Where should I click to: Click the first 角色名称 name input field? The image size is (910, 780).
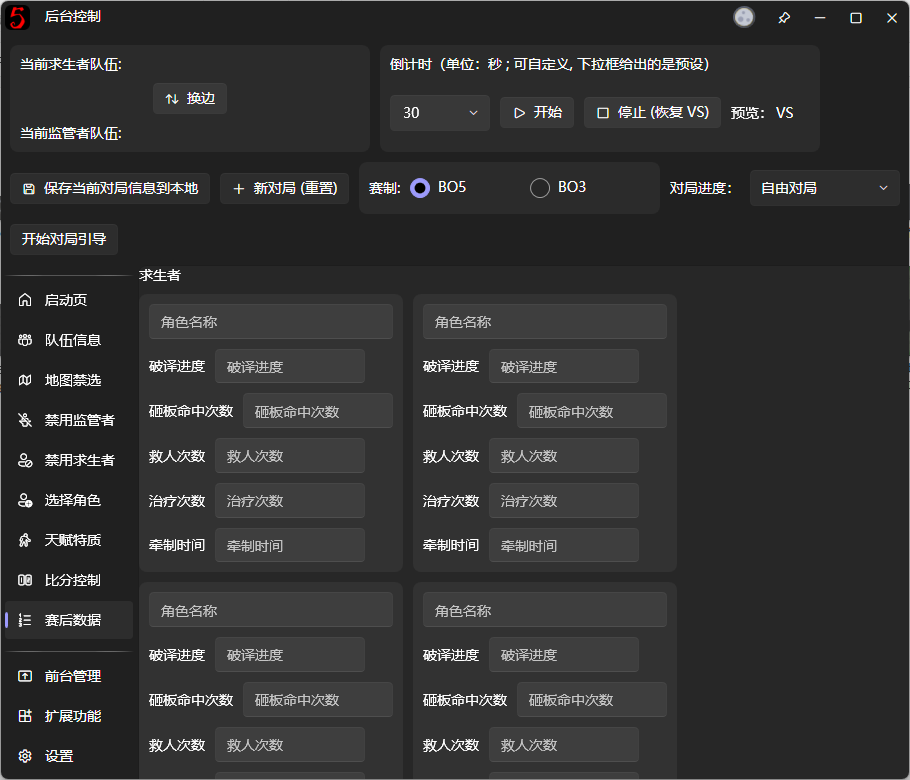click(x=270, y=321)
